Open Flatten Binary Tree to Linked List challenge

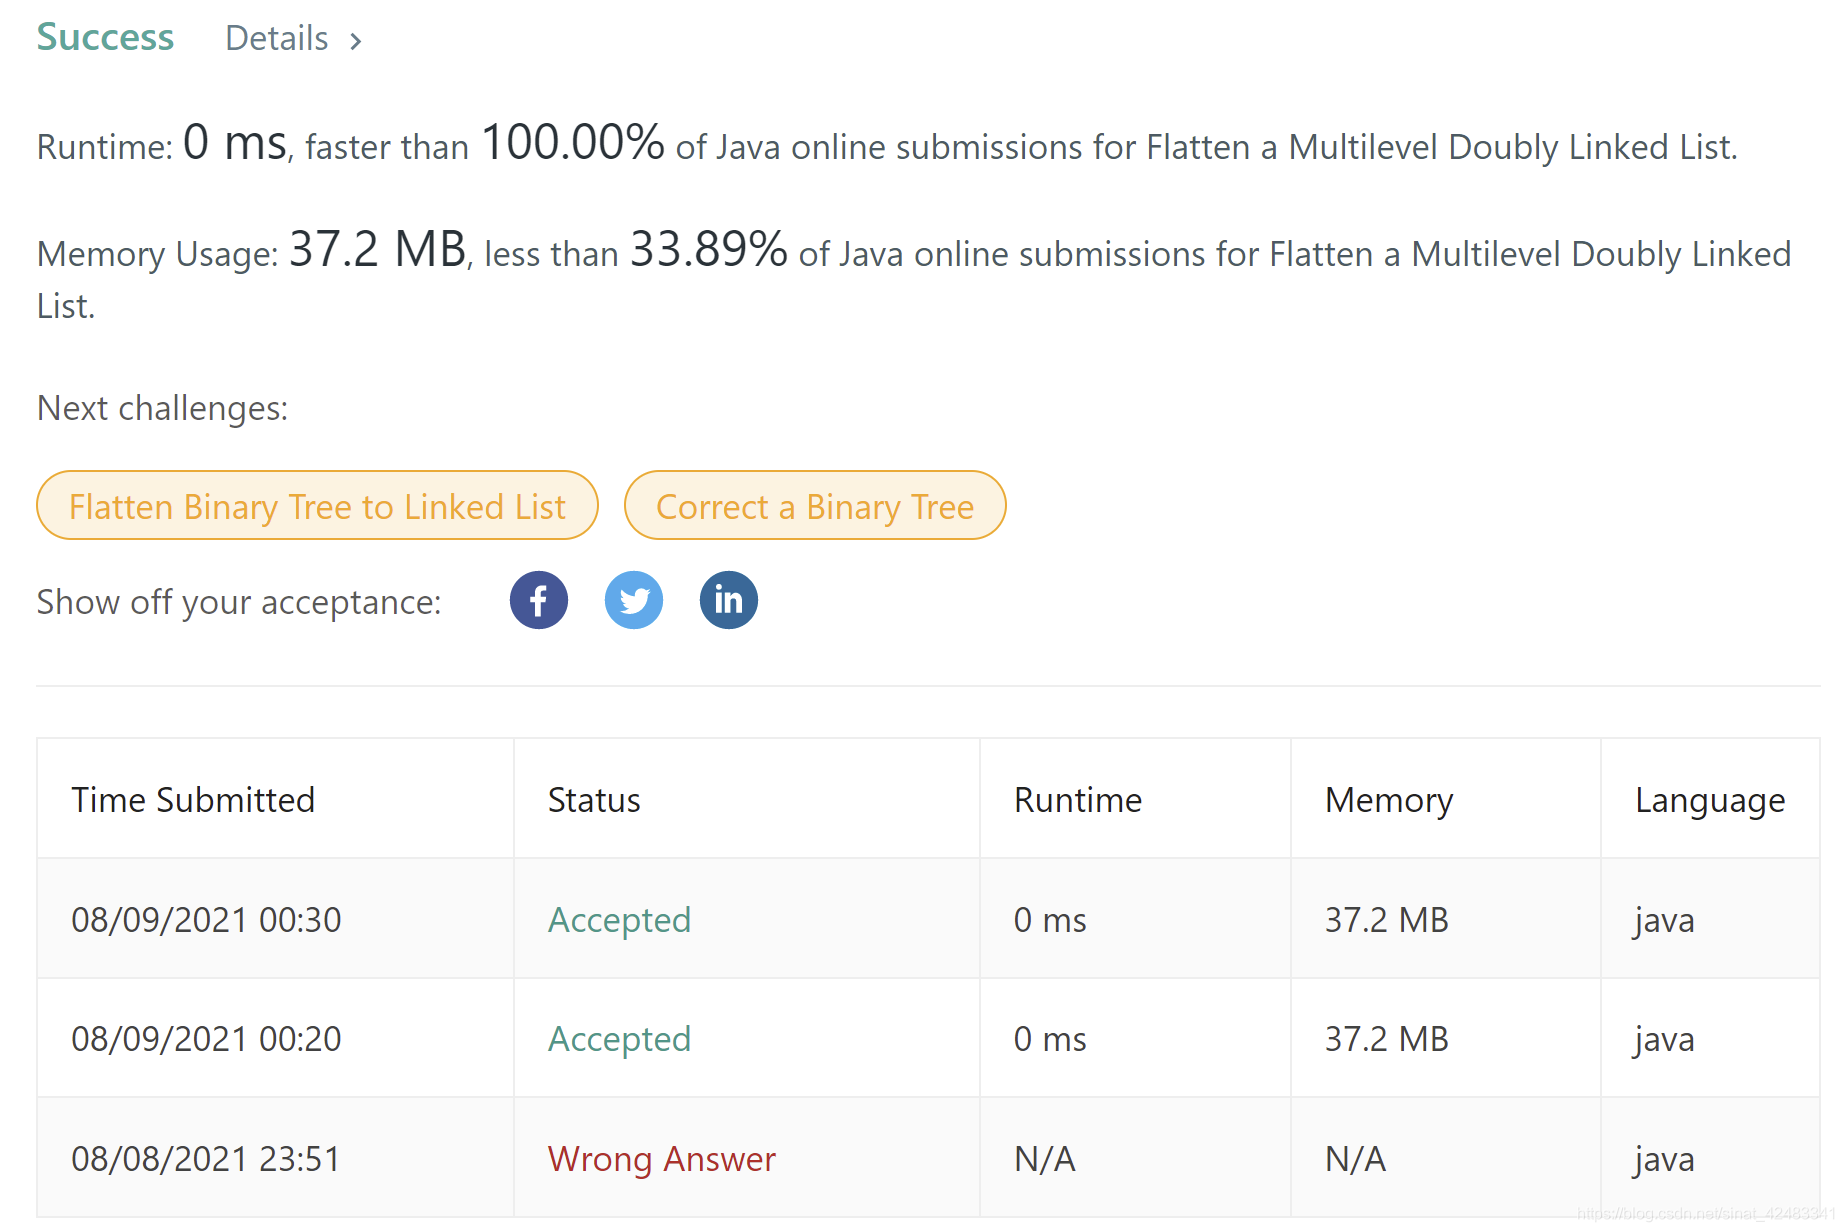coord(317,505)
